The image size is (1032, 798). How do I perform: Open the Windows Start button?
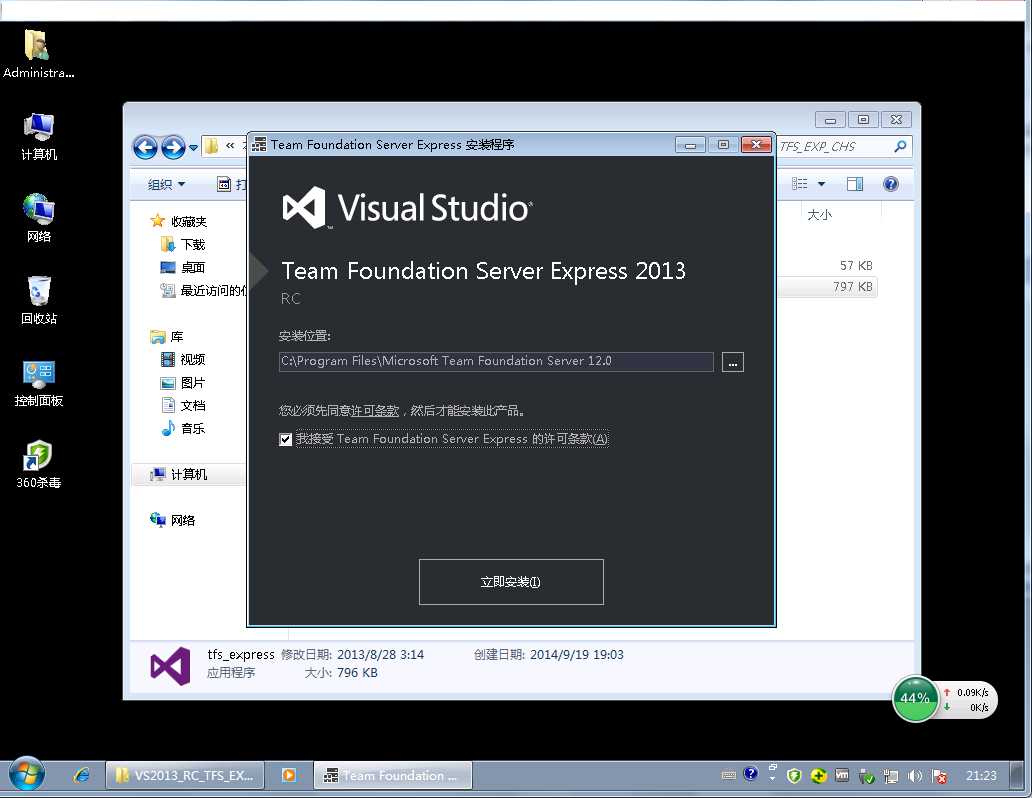click(x=27, y=775)
